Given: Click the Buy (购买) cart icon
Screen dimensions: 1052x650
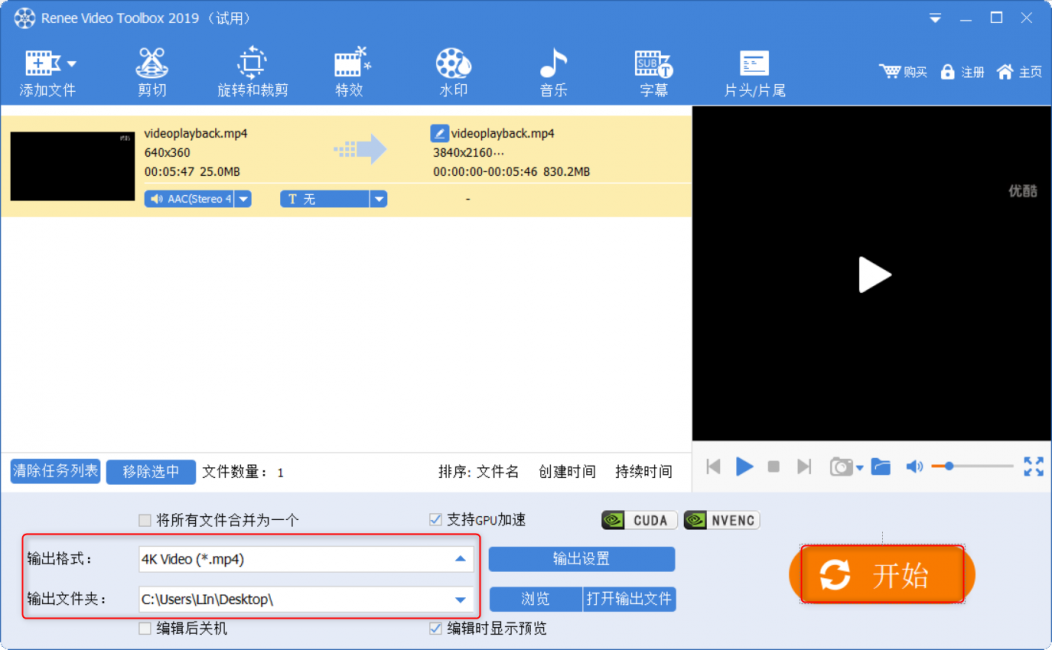Looking at the screenshot, I should point(890,71).
